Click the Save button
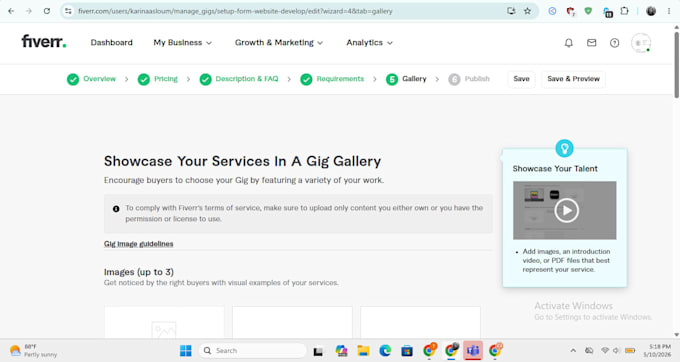Image resolution: width=680 pixels, height=362 pixels. [521, 79]
